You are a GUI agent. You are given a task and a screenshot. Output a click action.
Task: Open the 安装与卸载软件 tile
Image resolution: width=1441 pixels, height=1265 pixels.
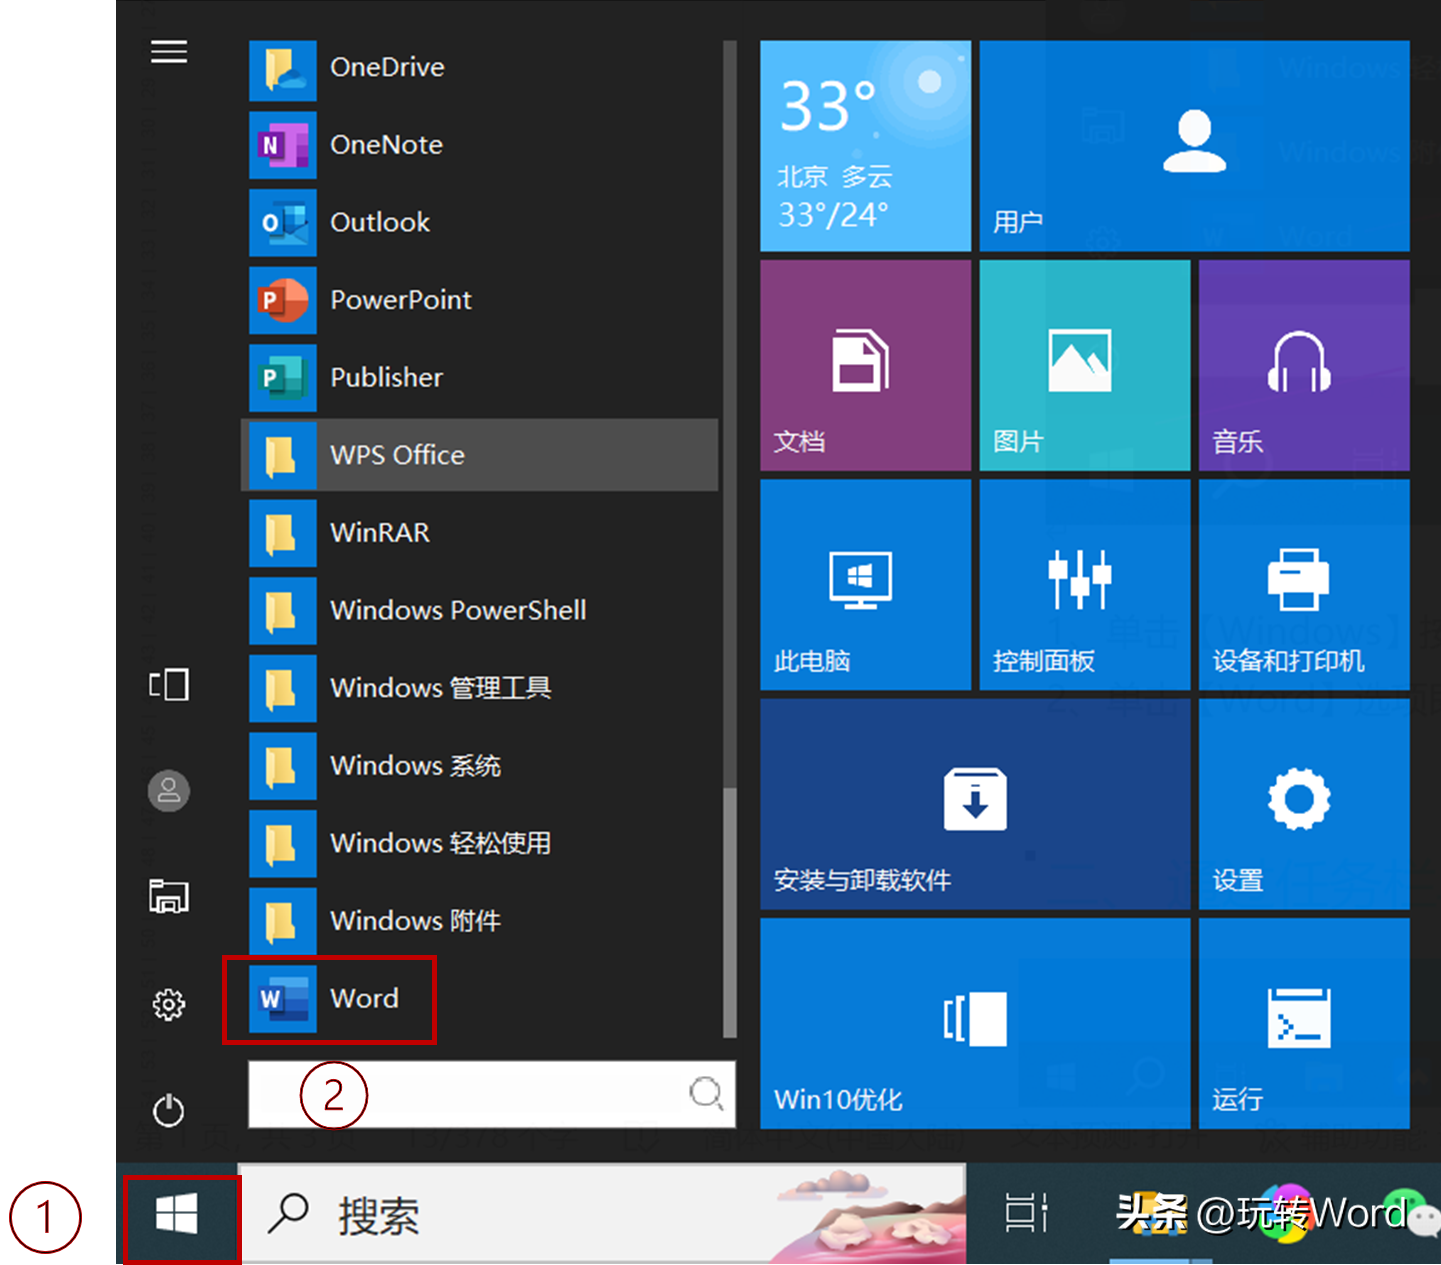(x=975, y=804)
